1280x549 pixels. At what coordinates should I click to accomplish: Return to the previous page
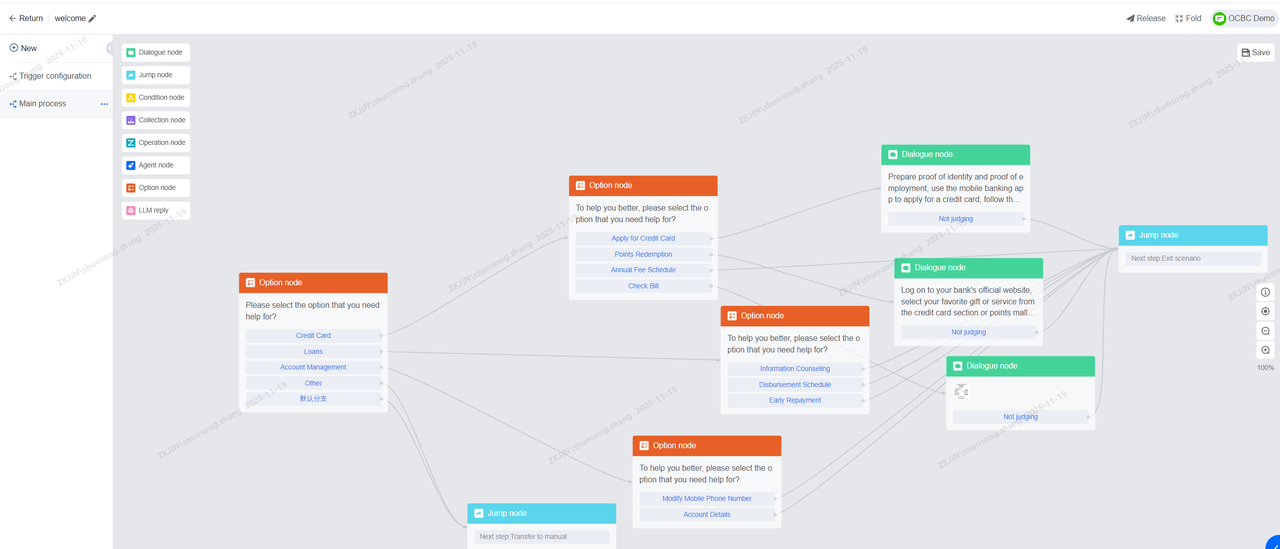26,18
